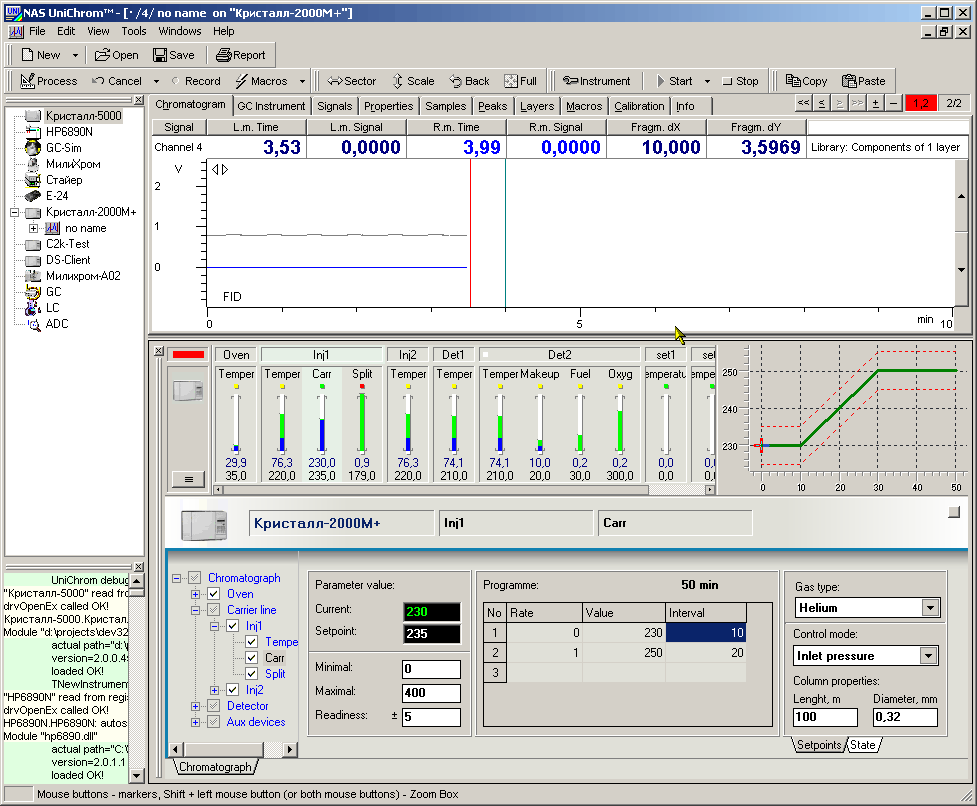The height and width of the screenshot is (806, 977).
Task: Expand the no name tree node
Action: (x=33, y=229)
